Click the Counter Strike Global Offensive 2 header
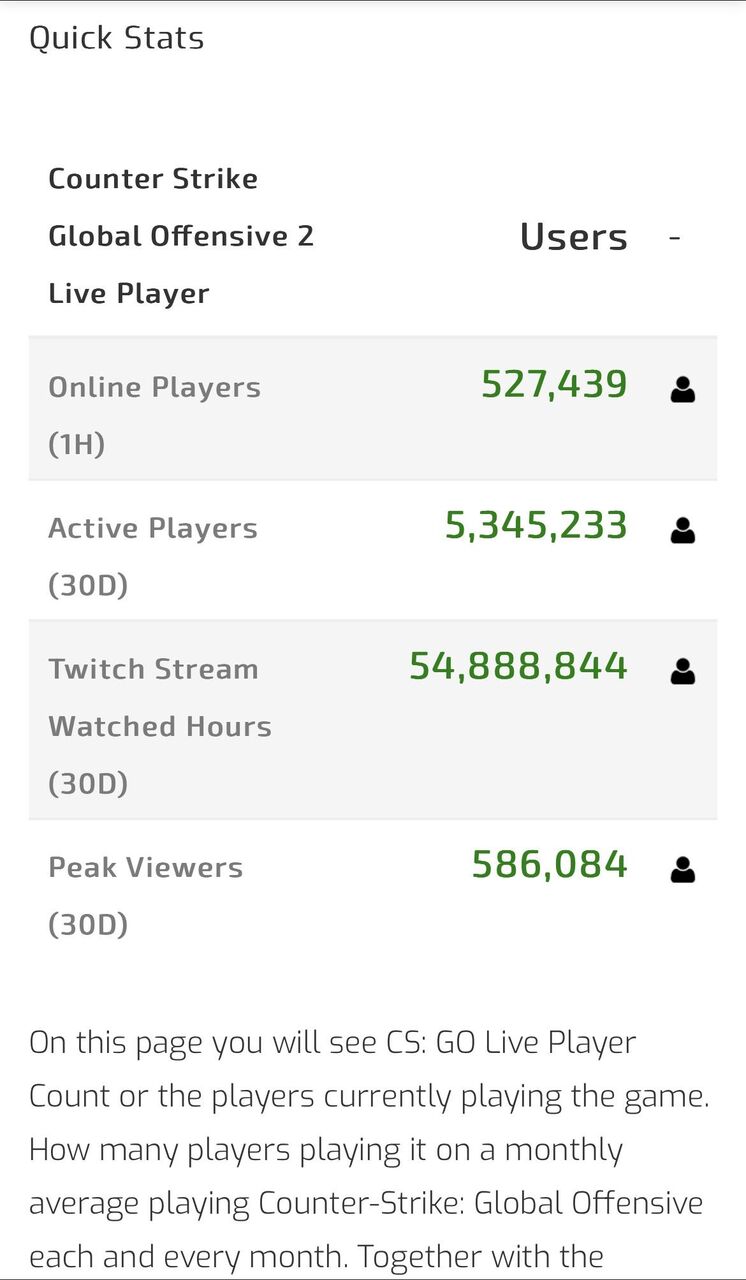 click(x=181, y=236)
